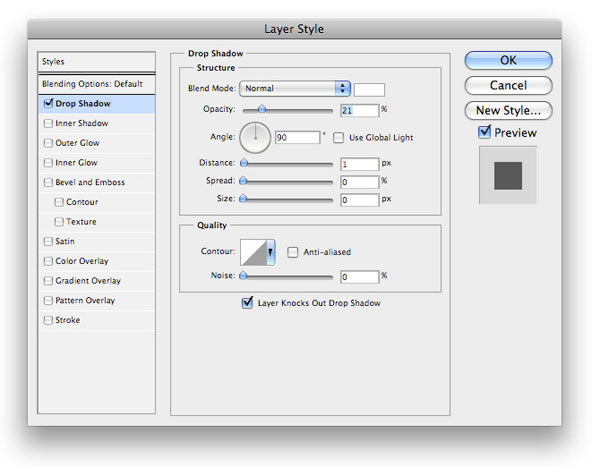
Task: Click the Cancel button
Action: coord(508,85)
